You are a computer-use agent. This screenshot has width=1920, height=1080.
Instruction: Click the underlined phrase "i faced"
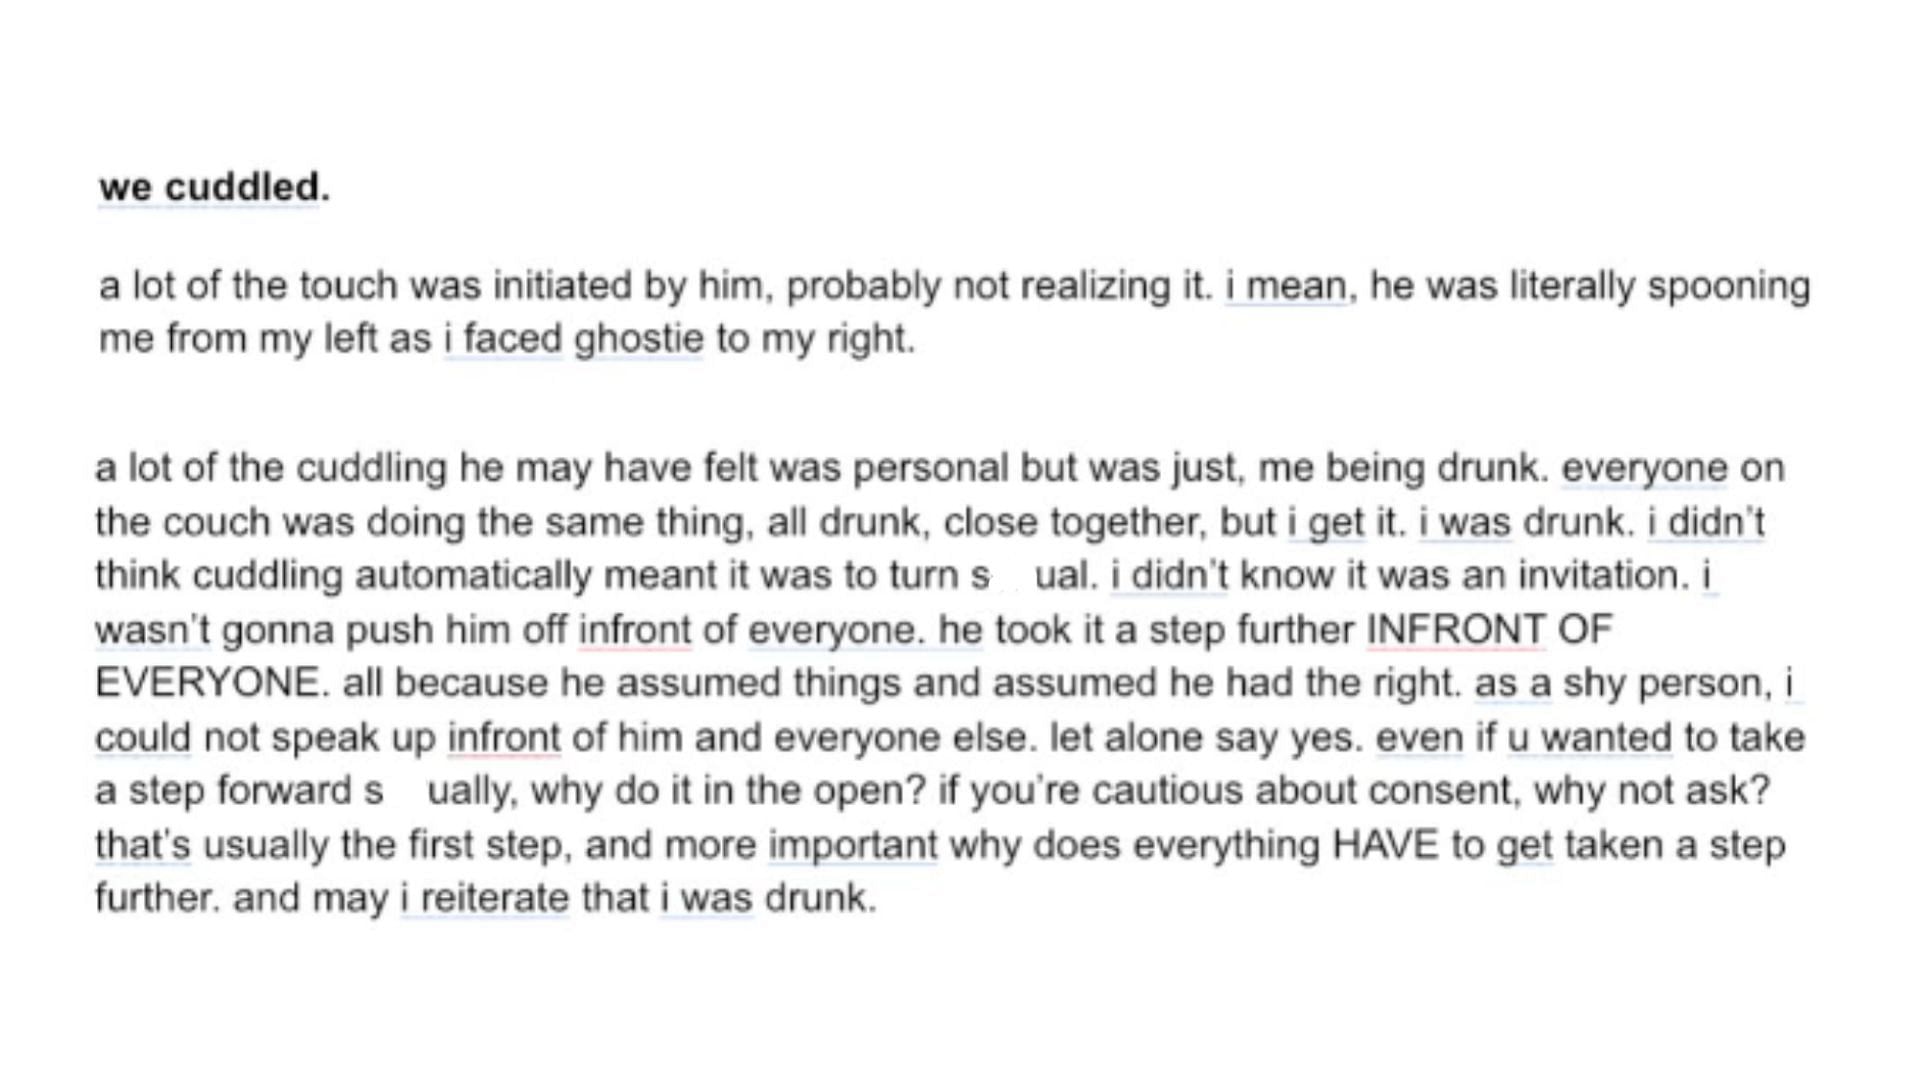504,338
